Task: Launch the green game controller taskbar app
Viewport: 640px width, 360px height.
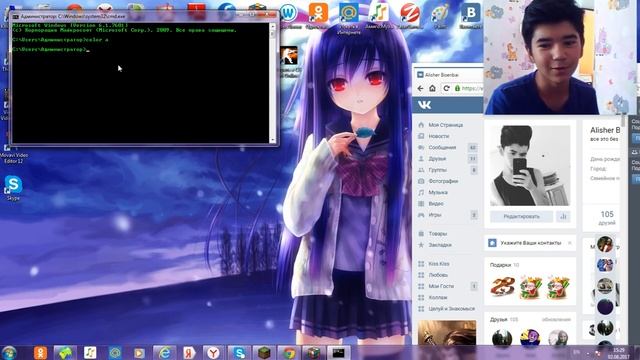Action: pos(65,353)
